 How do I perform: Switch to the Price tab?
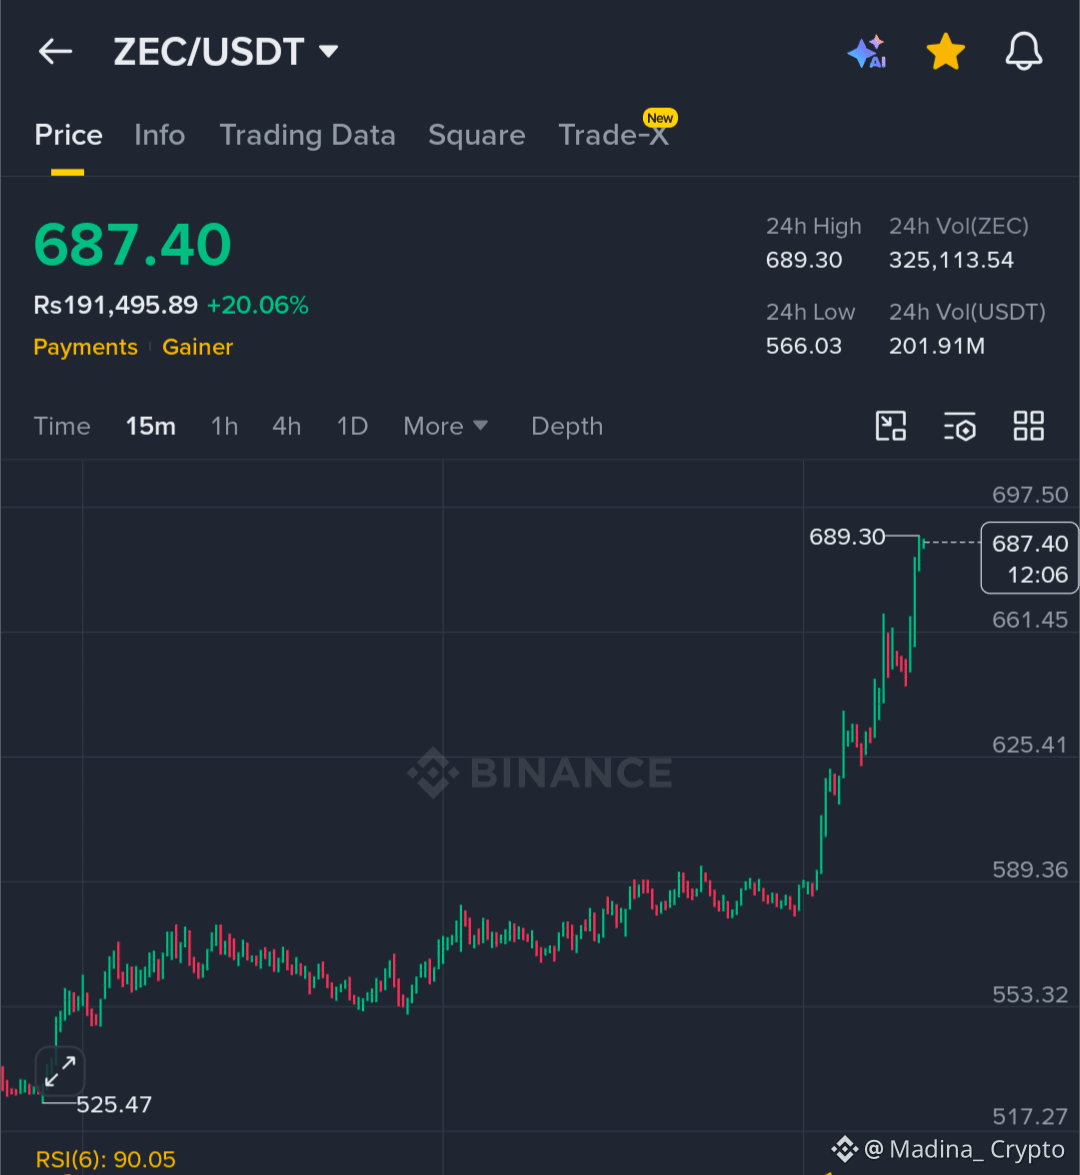pos(68,135)
